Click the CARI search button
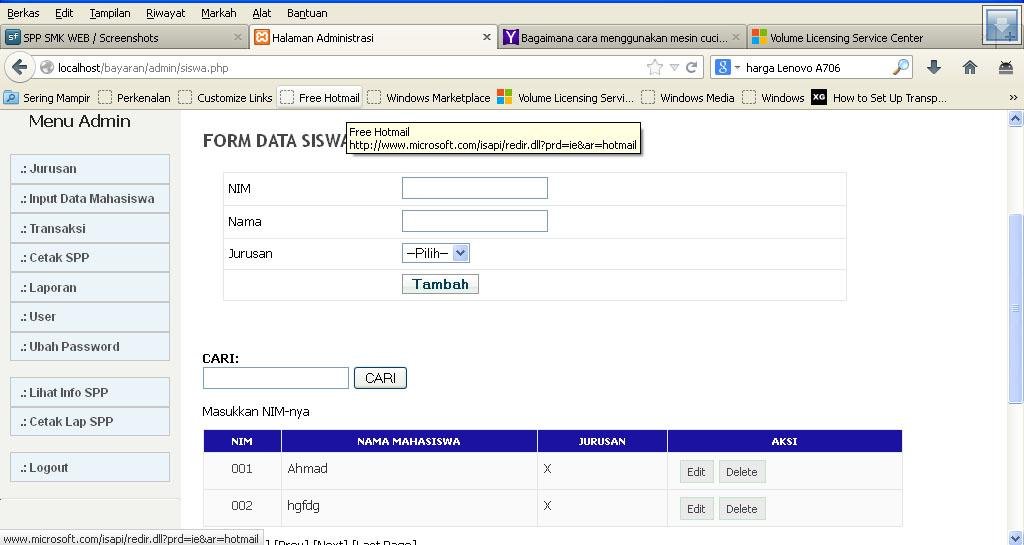The width and height of the screenshot is (1024, 545). tap(380, 378)
